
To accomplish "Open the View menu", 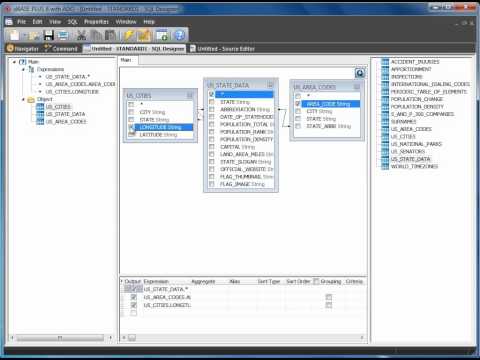I will pyautogui.click(x=55, y=22).
